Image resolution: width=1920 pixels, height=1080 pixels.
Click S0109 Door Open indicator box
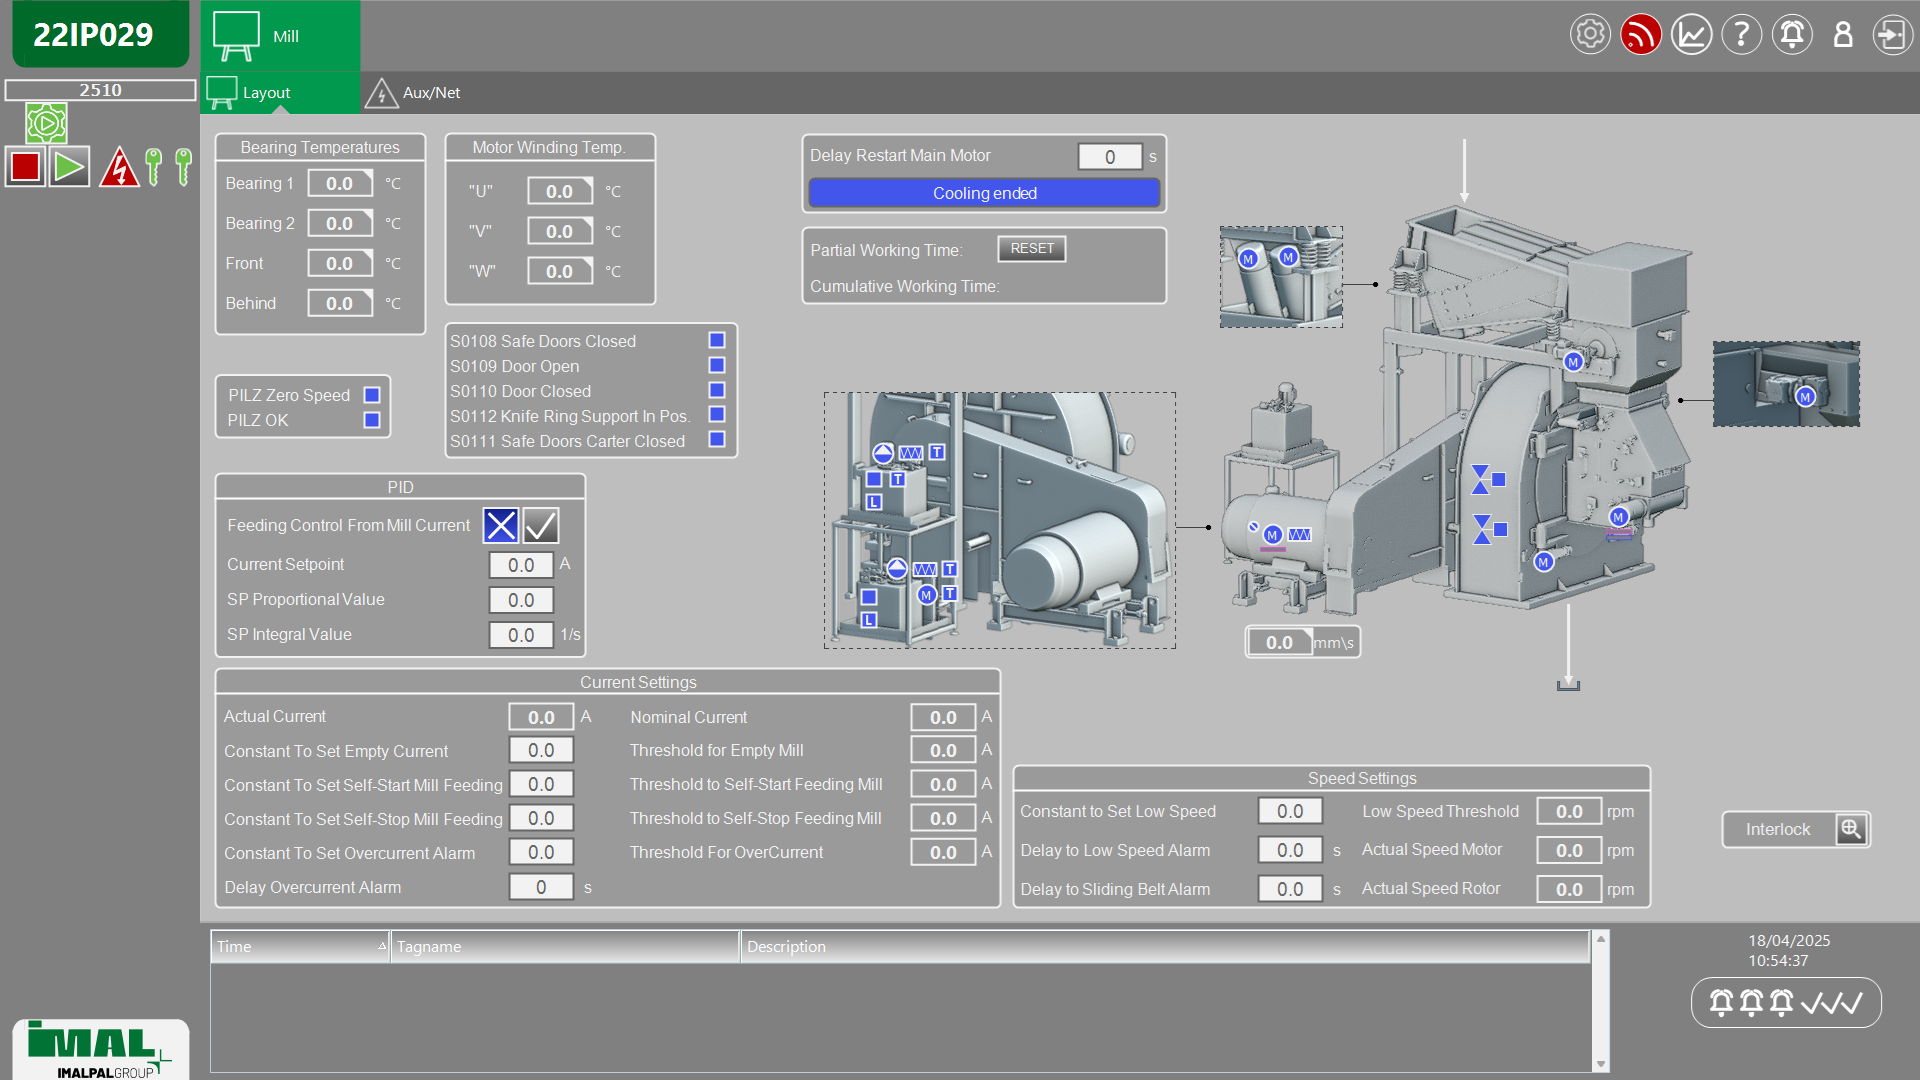[x=716, y=366]
